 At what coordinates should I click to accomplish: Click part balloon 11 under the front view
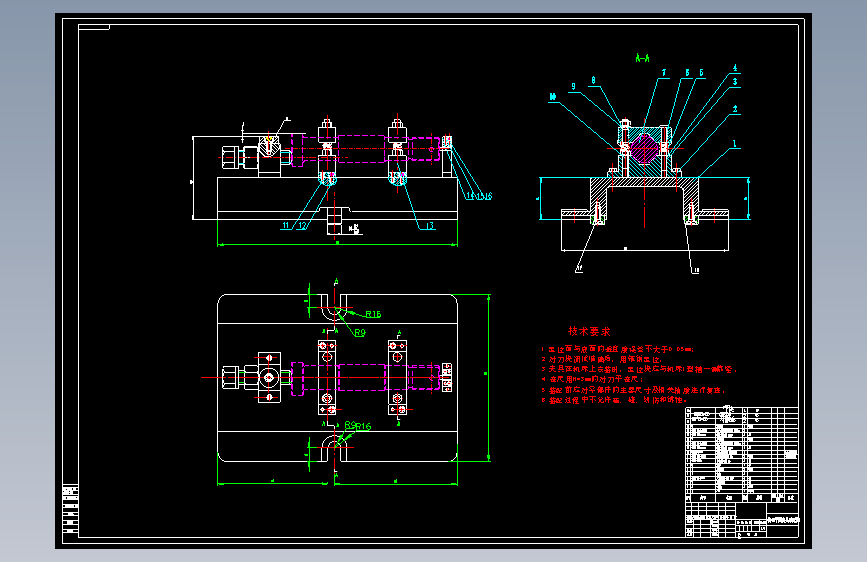pyautogui.click(x=286, y=226)
